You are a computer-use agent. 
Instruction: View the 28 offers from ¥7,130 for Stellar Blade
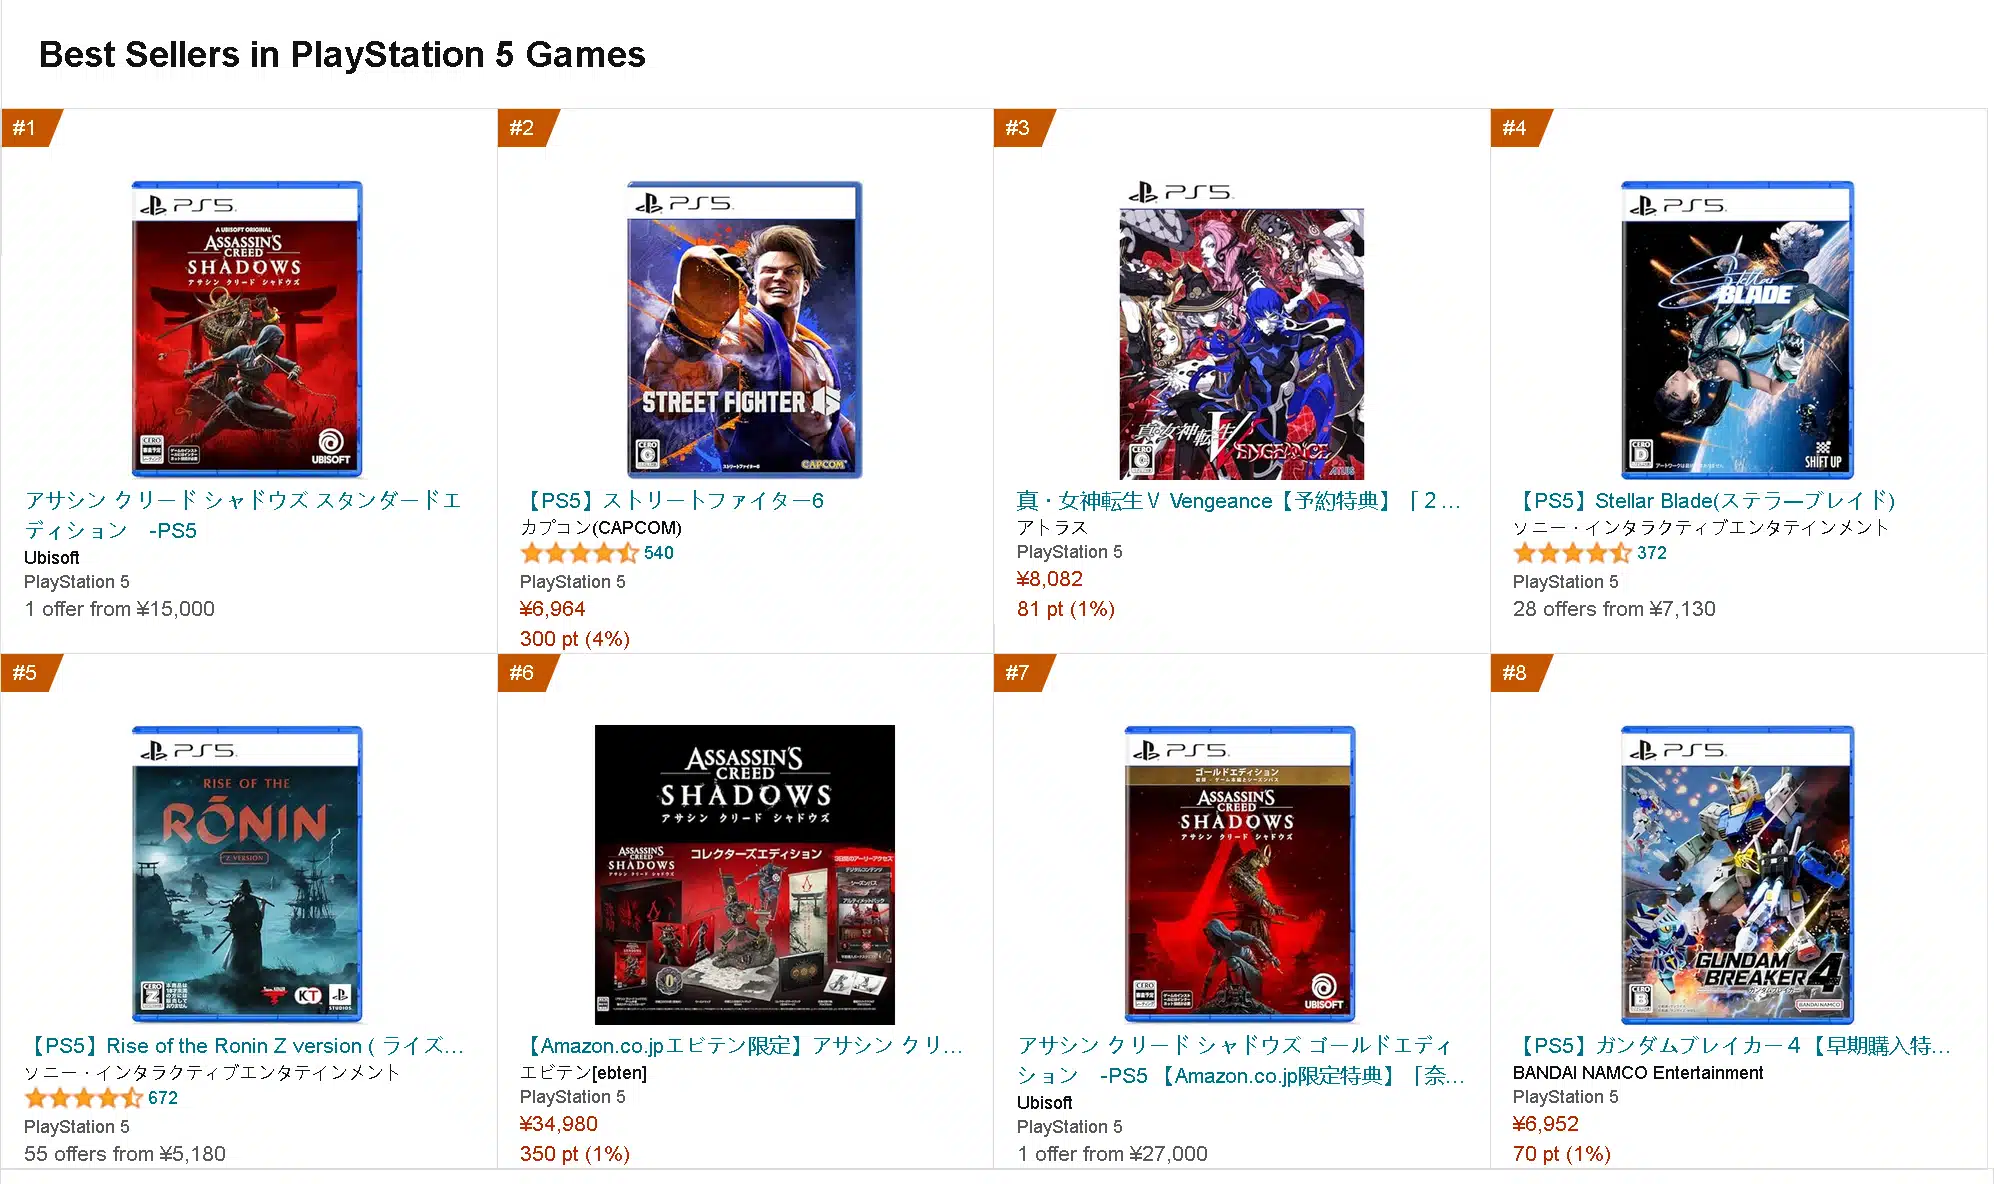[x=1614, y=609]
